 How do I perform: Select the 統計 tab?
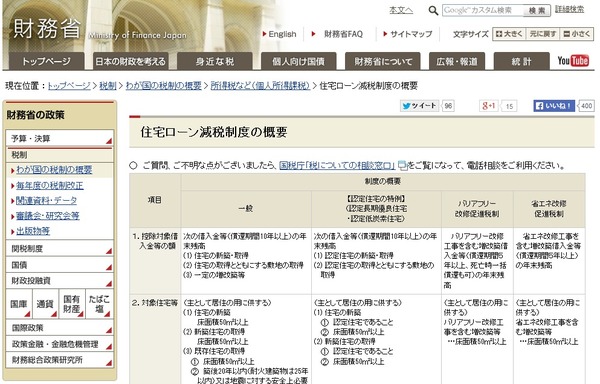click(x=522, y=61)
